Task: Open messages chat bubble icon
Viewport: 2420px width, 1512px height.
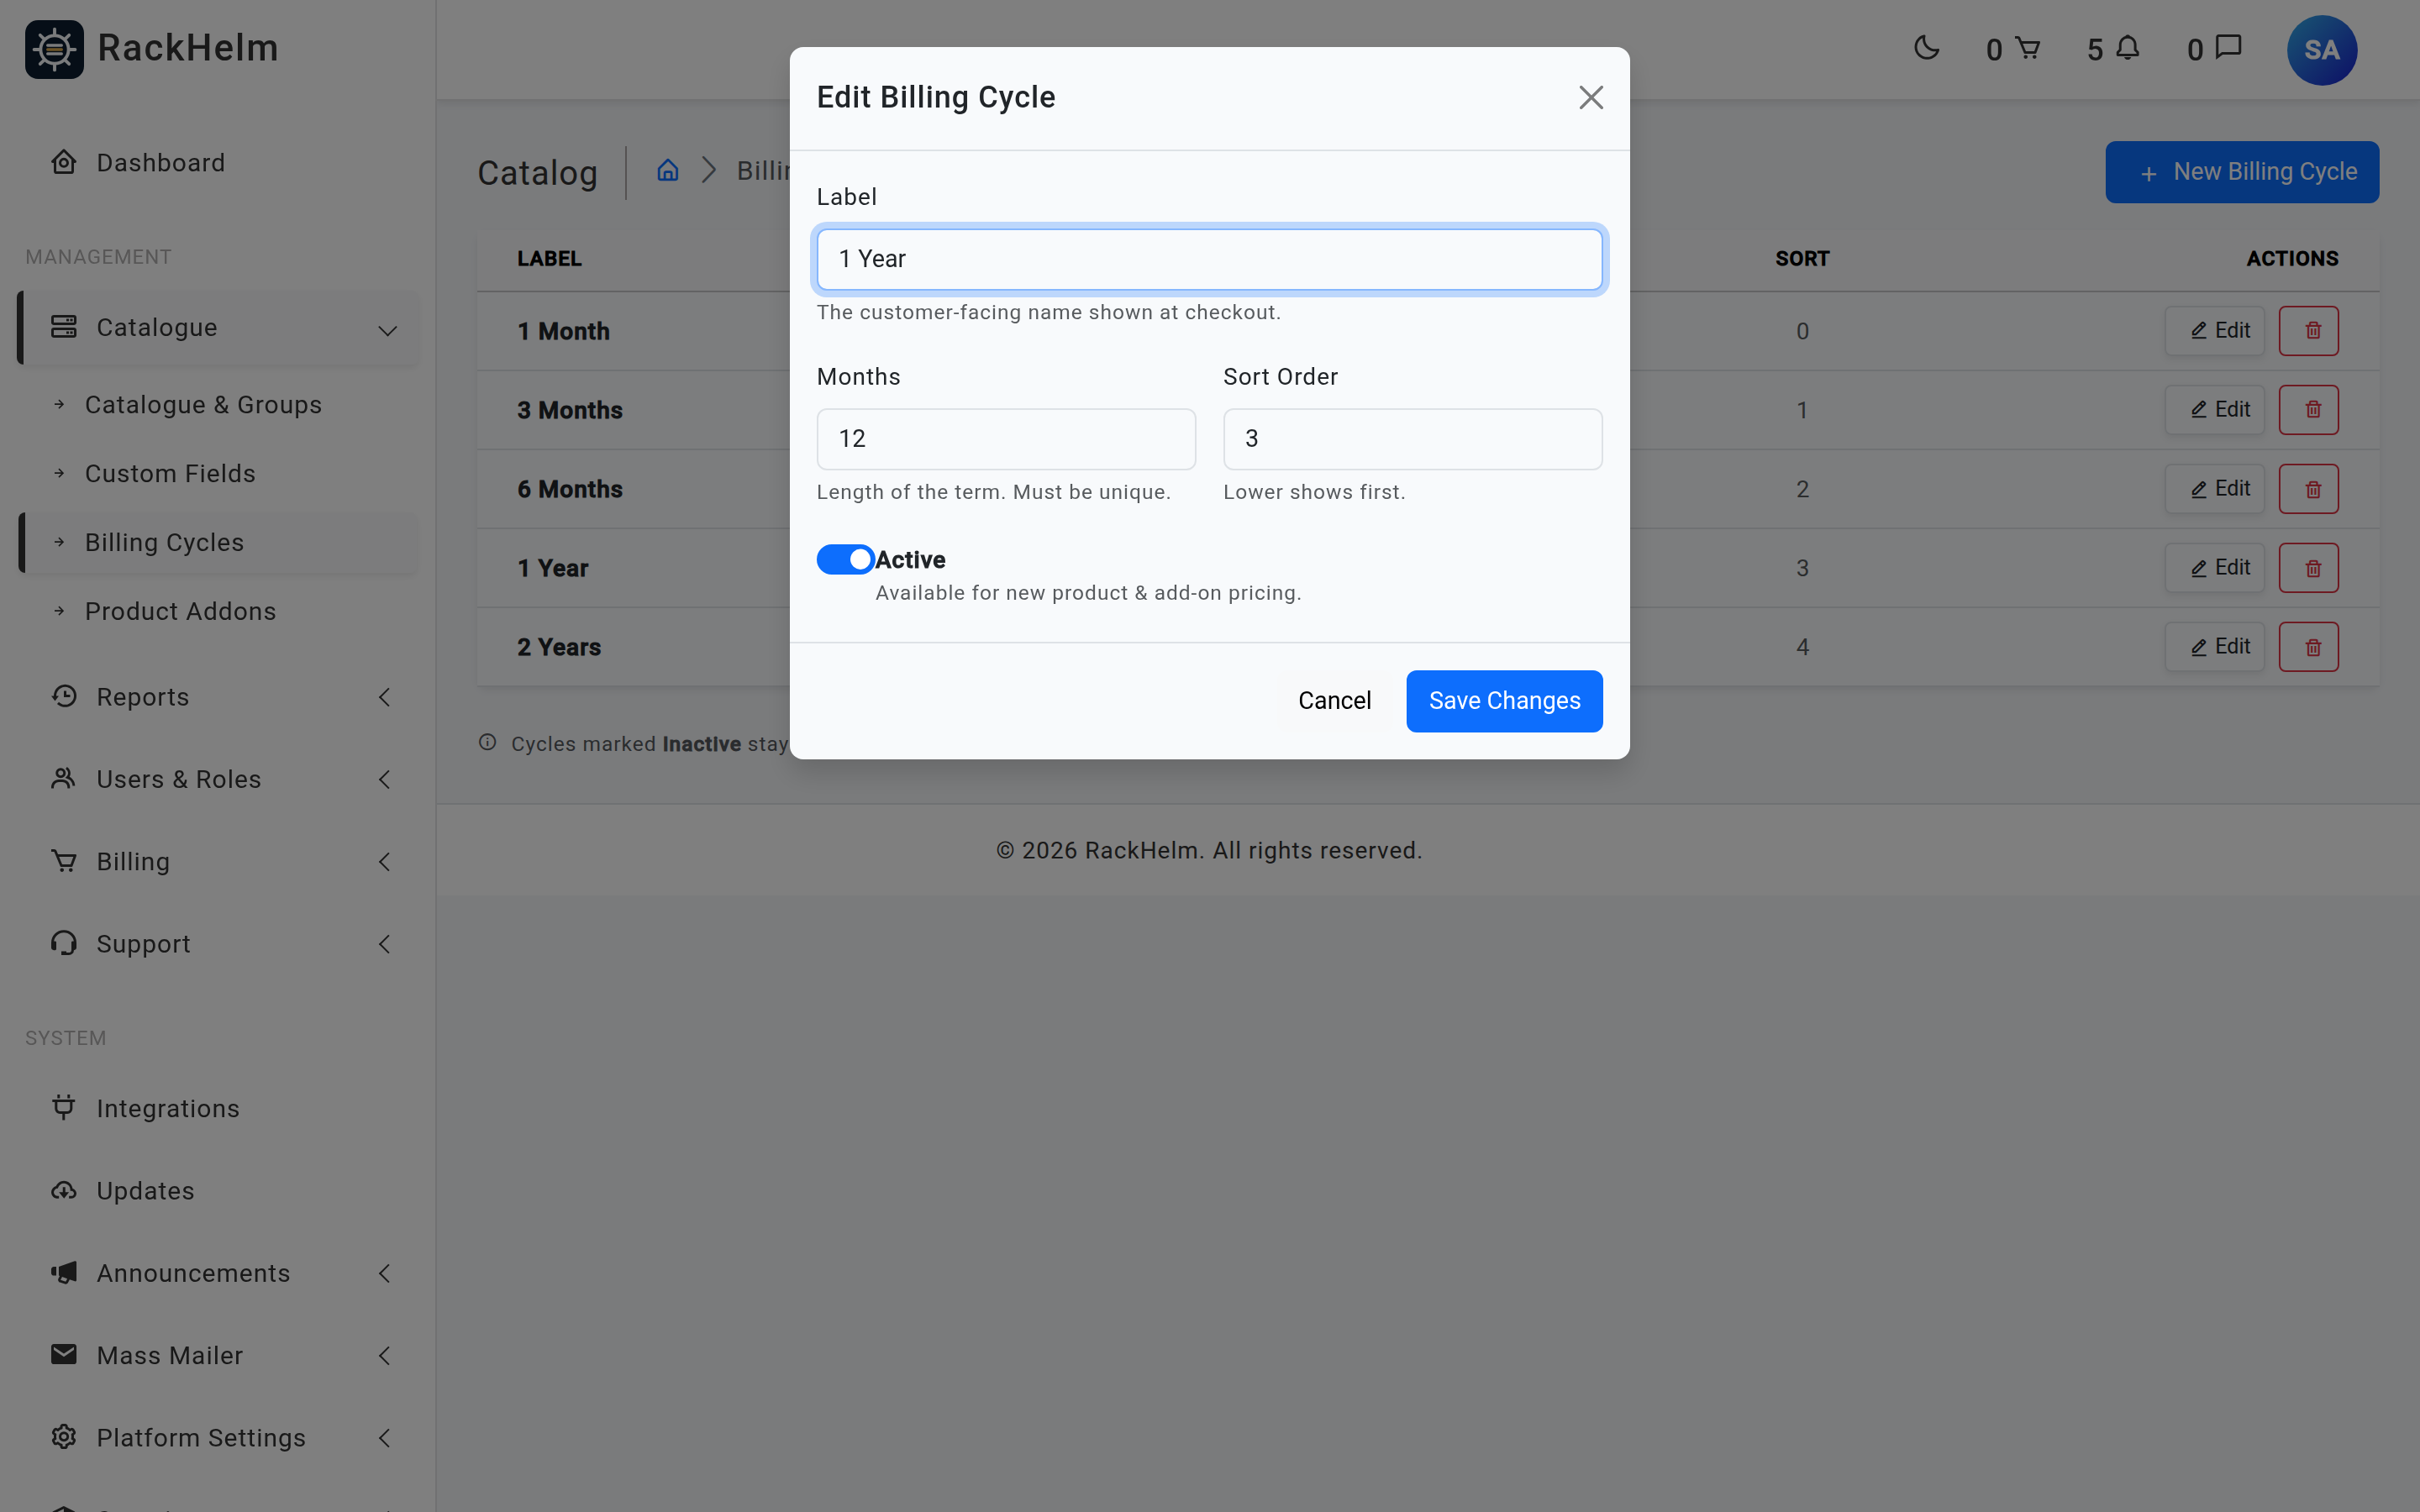Action: point(2228,47)
